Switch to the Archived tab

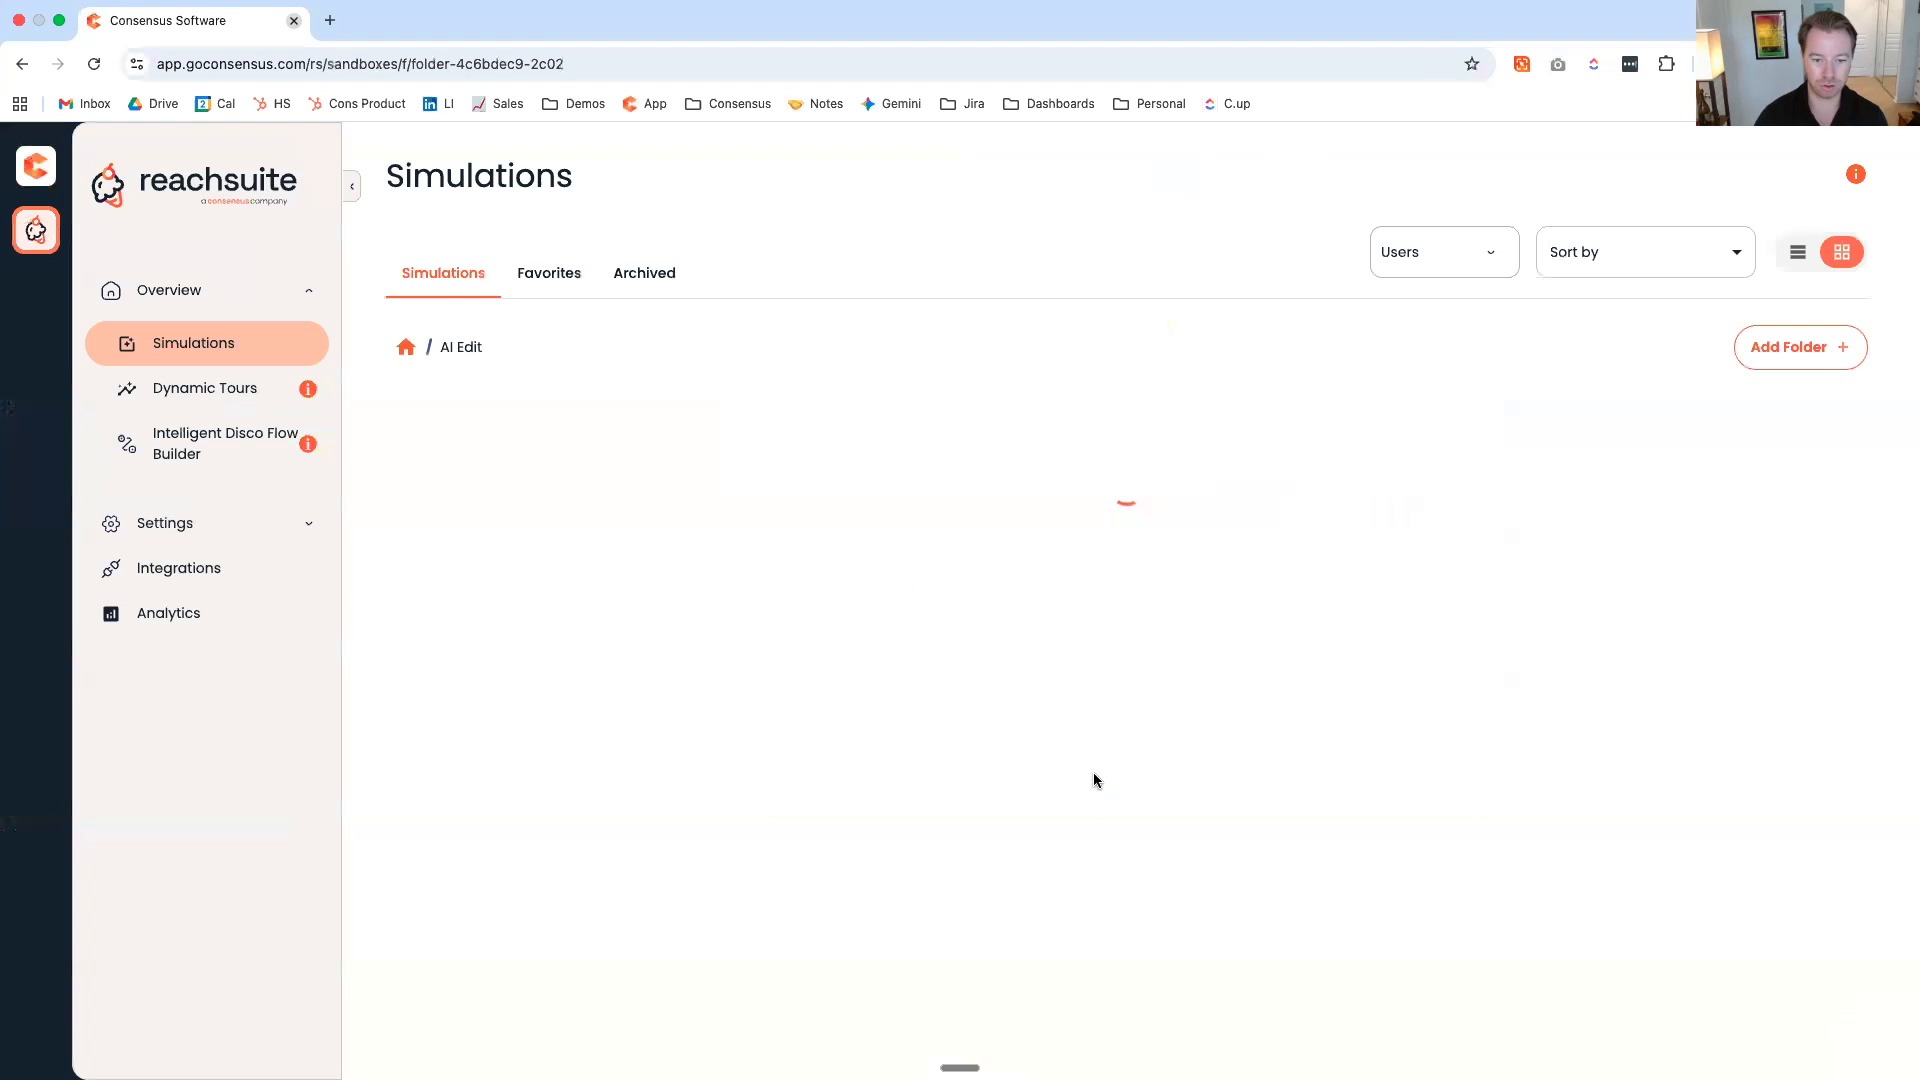pyautogui.click(x=644, y=273)
